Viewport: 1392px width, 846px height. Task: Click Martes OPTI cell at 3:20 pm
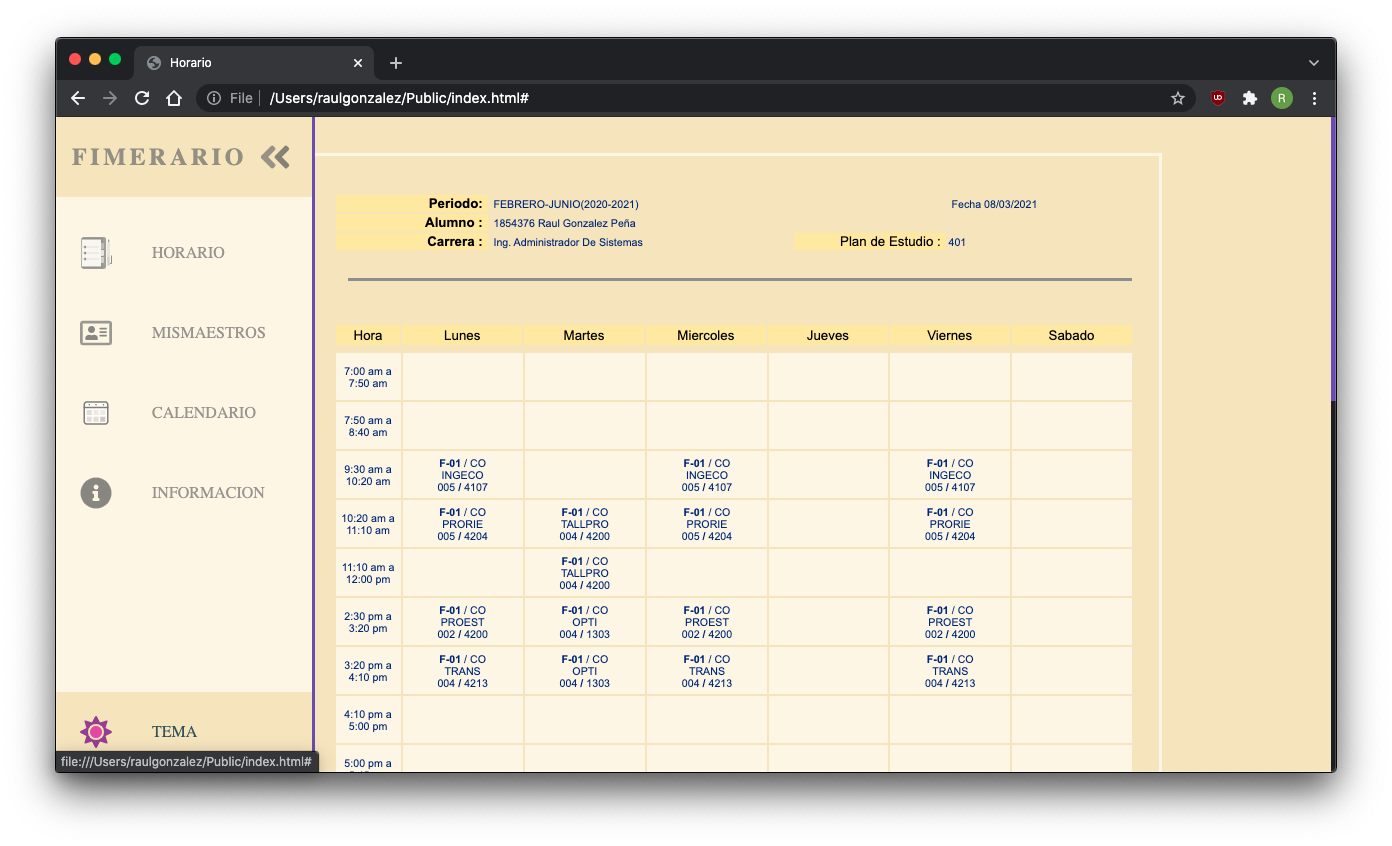(x=584, y=671)
